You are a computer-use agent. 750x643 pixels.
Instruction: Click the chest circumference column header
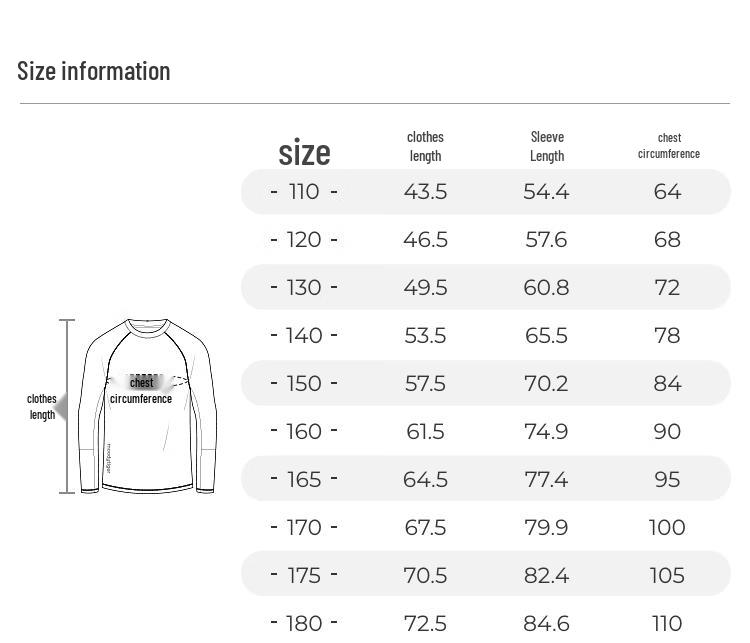(x=669, y=146)
